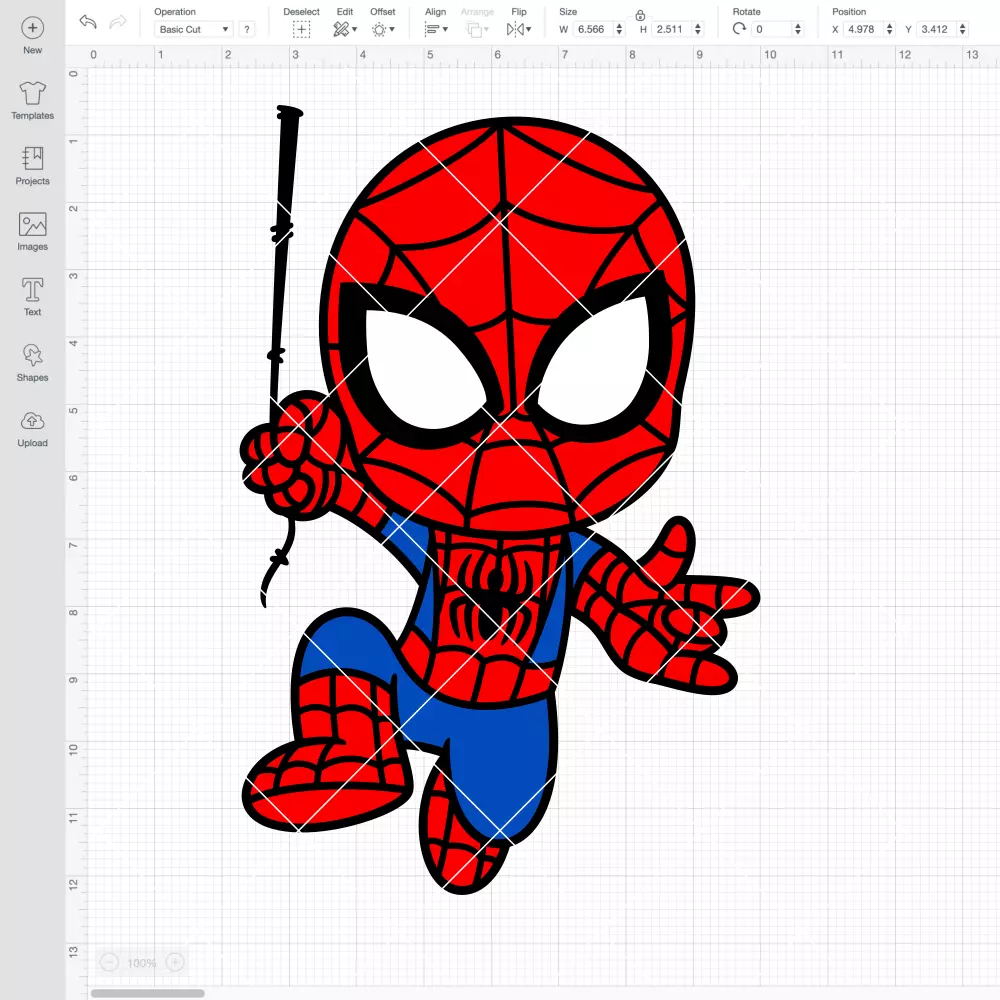
Task: Open the Shapes panel
Action: [33, 363]
